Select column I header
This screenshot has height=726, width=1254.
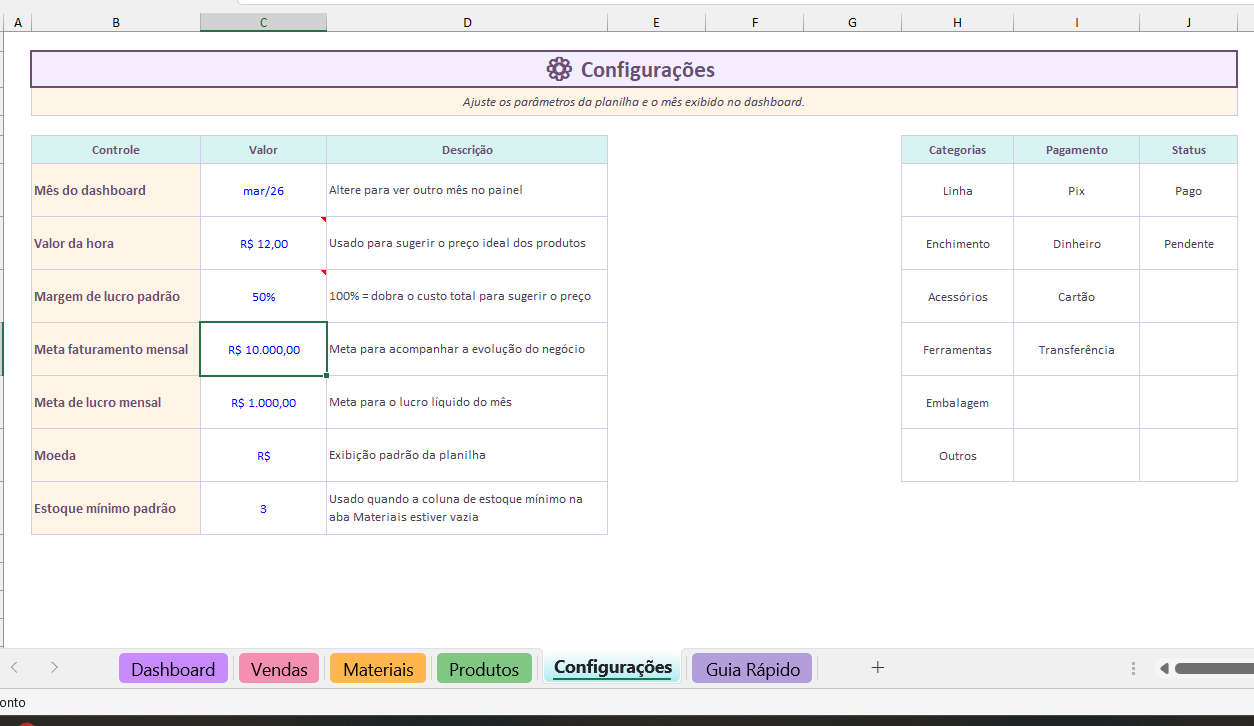point(1076,22)
